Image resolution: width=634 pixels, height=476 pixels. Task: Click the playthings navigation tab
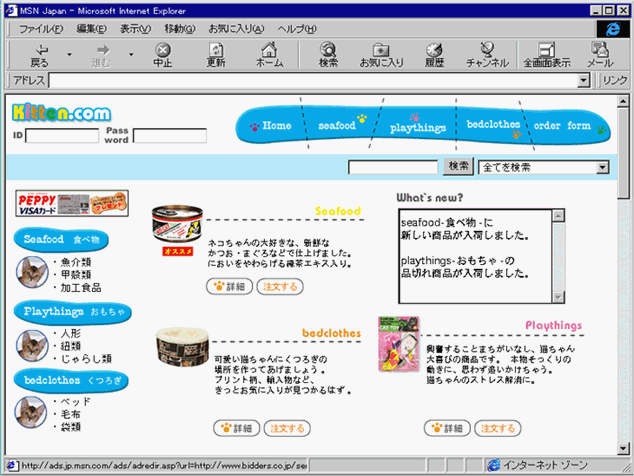417,128
